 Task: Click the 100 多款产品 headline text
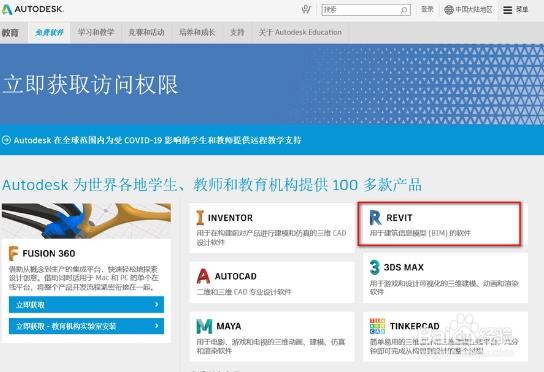click(377, 185)
